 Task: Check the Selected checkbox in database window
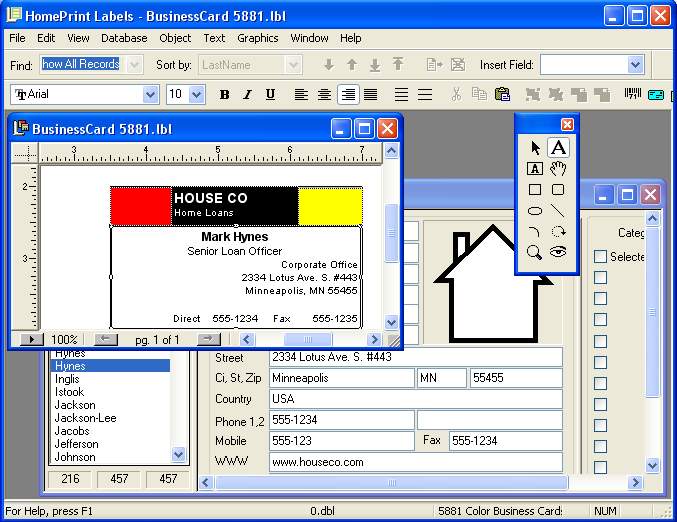(601, 256)
